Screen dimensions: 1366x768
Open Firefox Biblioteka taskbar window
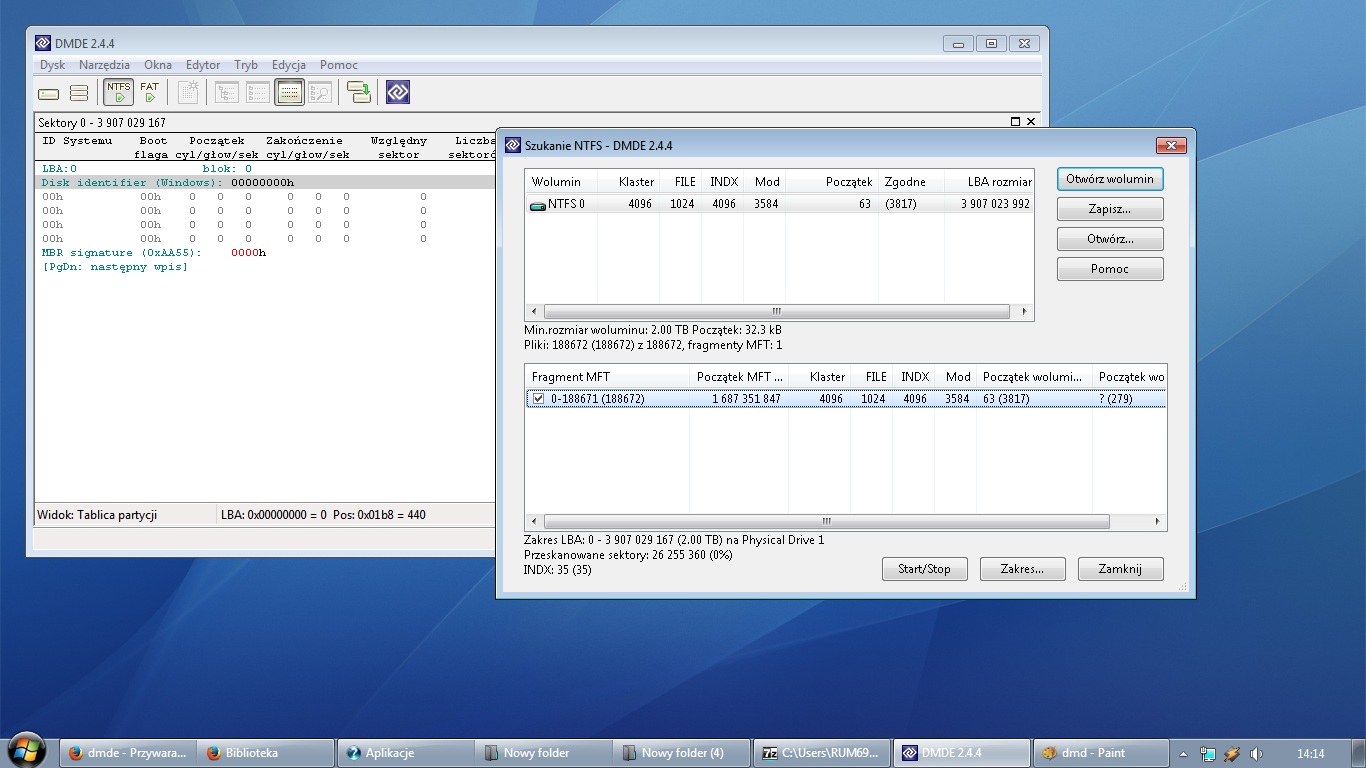tap(265, 753)
